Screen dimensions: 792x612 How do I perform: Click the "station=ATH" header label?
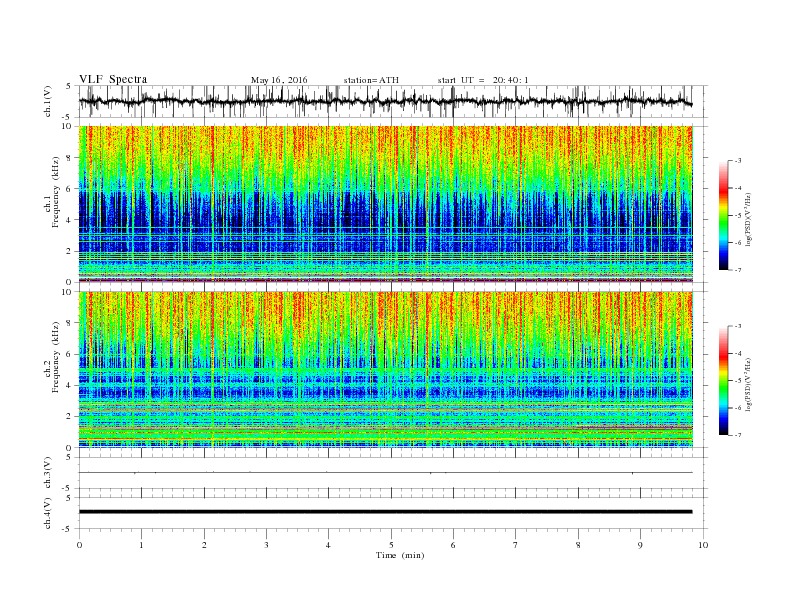[x=371, y=80]
